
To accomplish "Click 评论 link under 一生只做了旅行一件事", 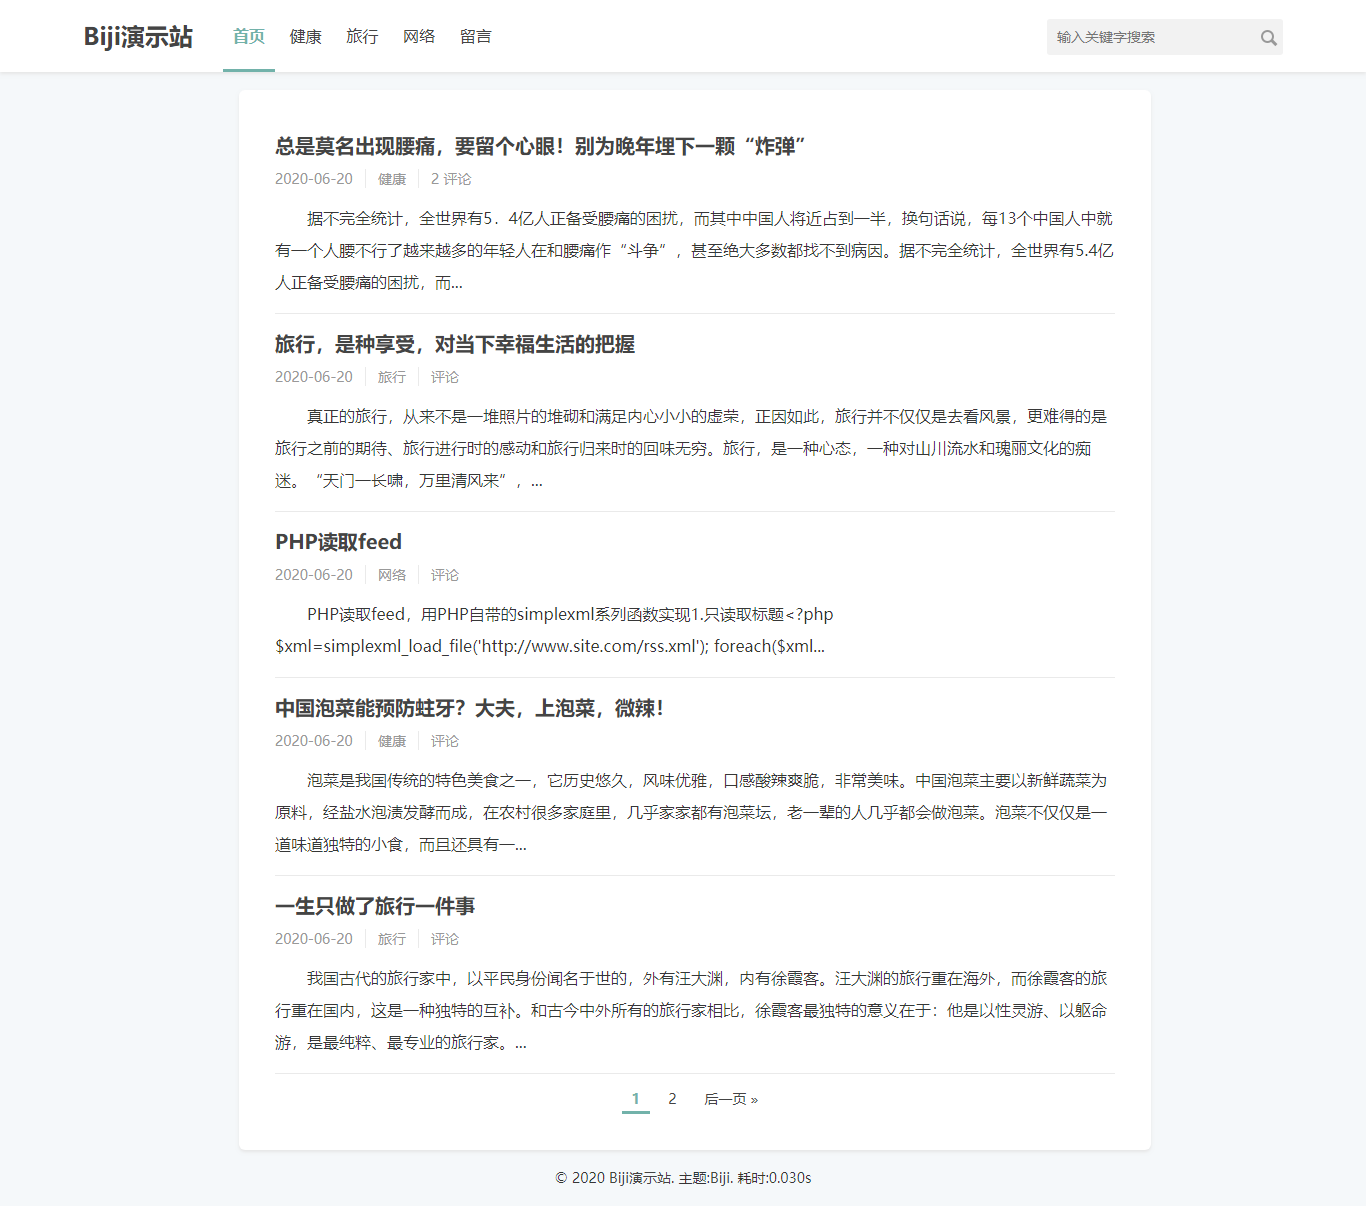I will pyautogui.click(x=445, y=939).
